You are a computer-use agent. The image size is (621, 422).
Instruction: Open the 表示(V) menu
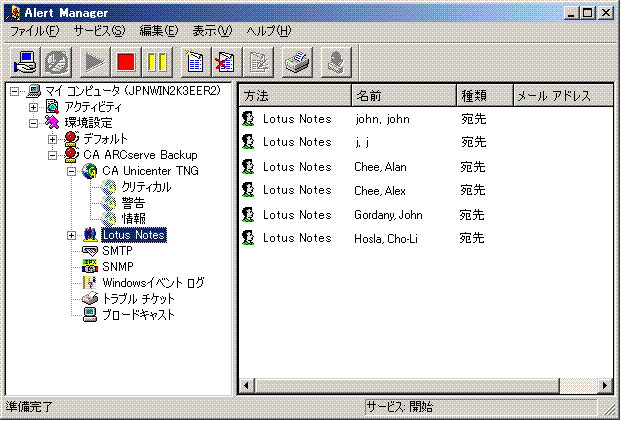212,31
